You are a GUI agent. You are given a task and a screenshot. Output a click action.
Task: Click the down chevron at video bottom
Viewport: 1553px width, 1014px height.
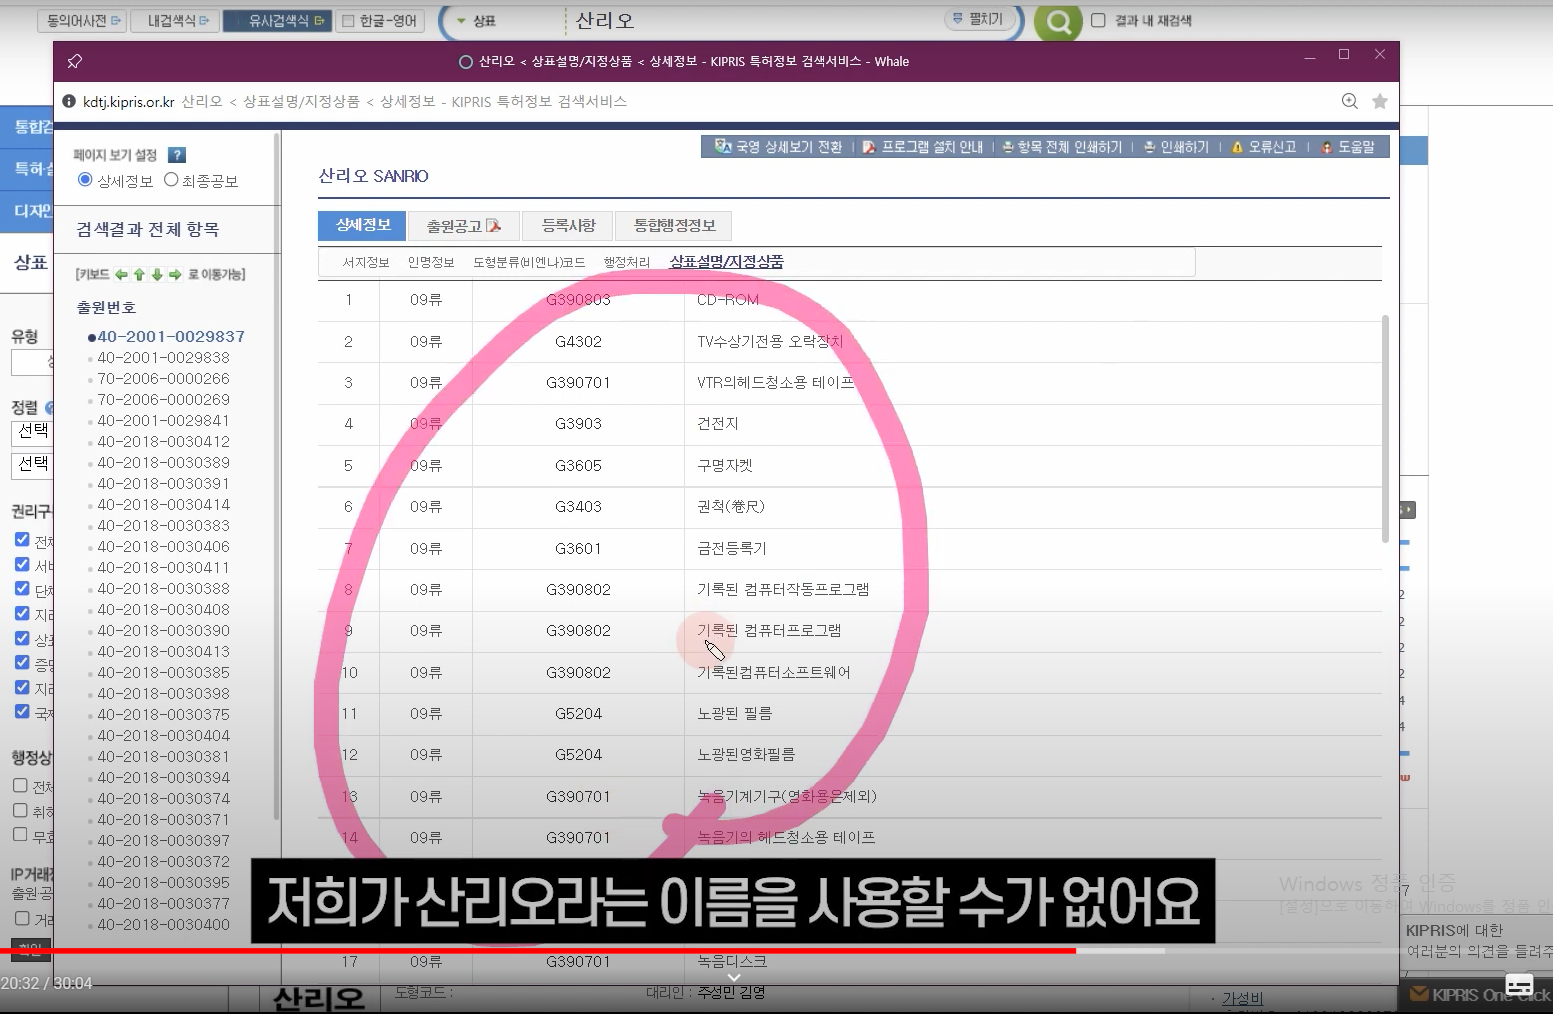733,977
